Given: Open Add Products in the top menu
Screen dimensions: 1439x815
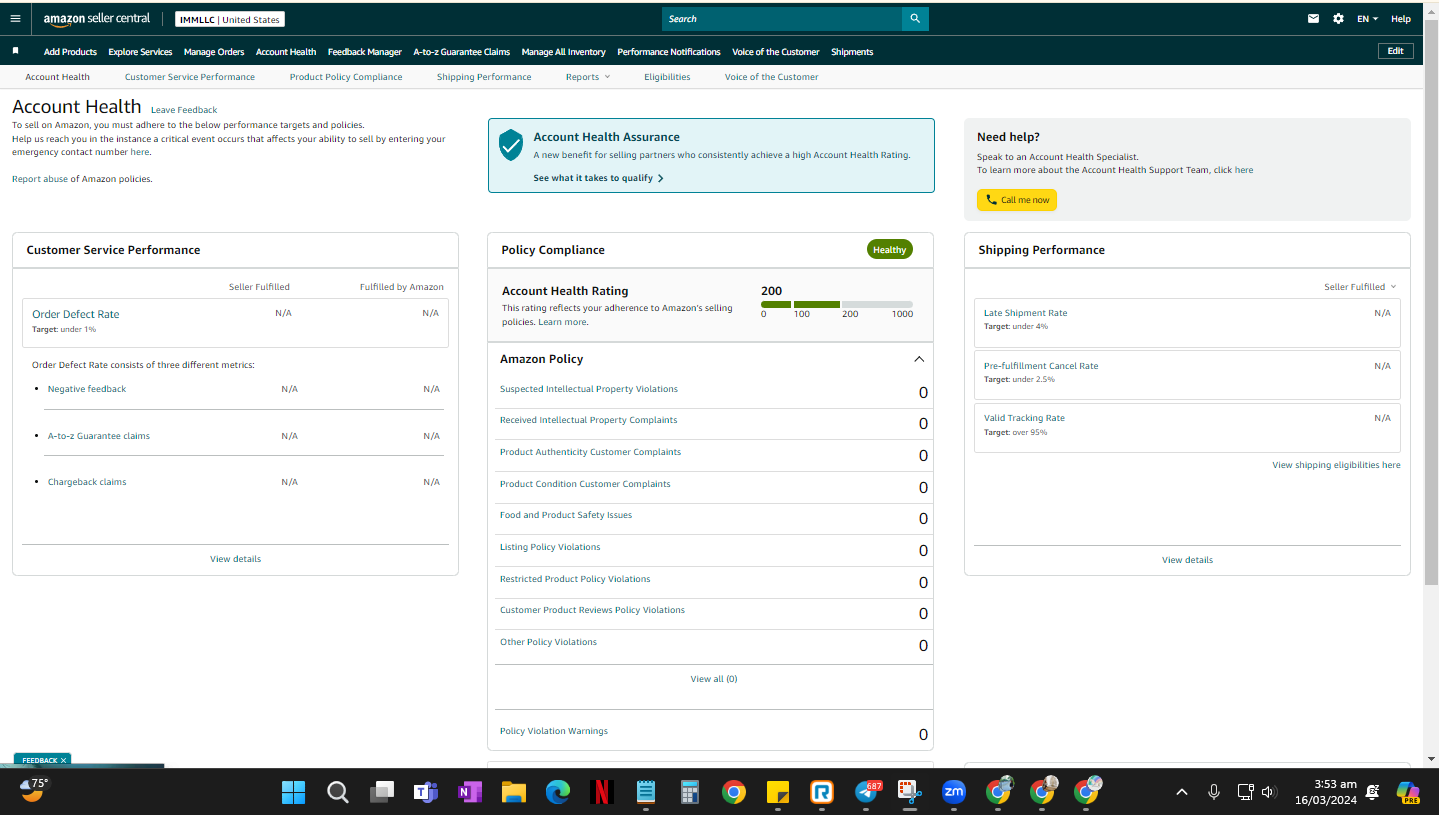Looking at the screenshot, I should [70, 52].
